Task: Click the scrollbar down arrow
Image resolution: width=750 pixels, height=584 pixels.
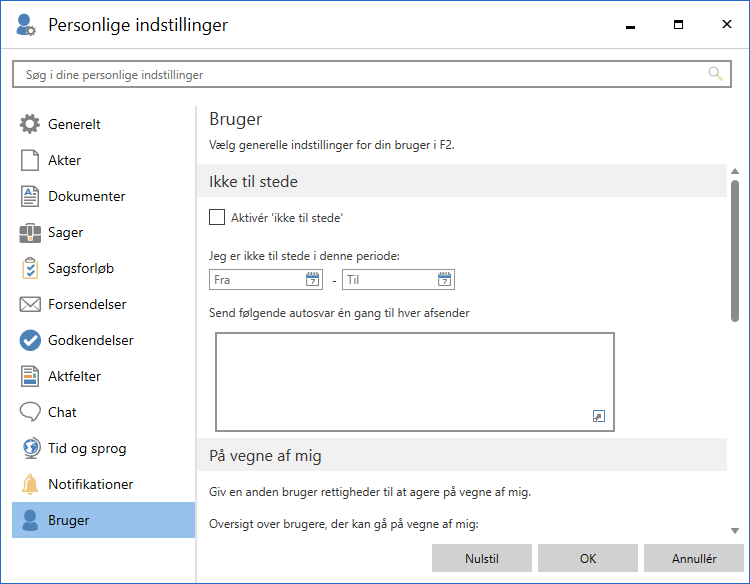Action: pyautogui.click(x=735, y=531)
